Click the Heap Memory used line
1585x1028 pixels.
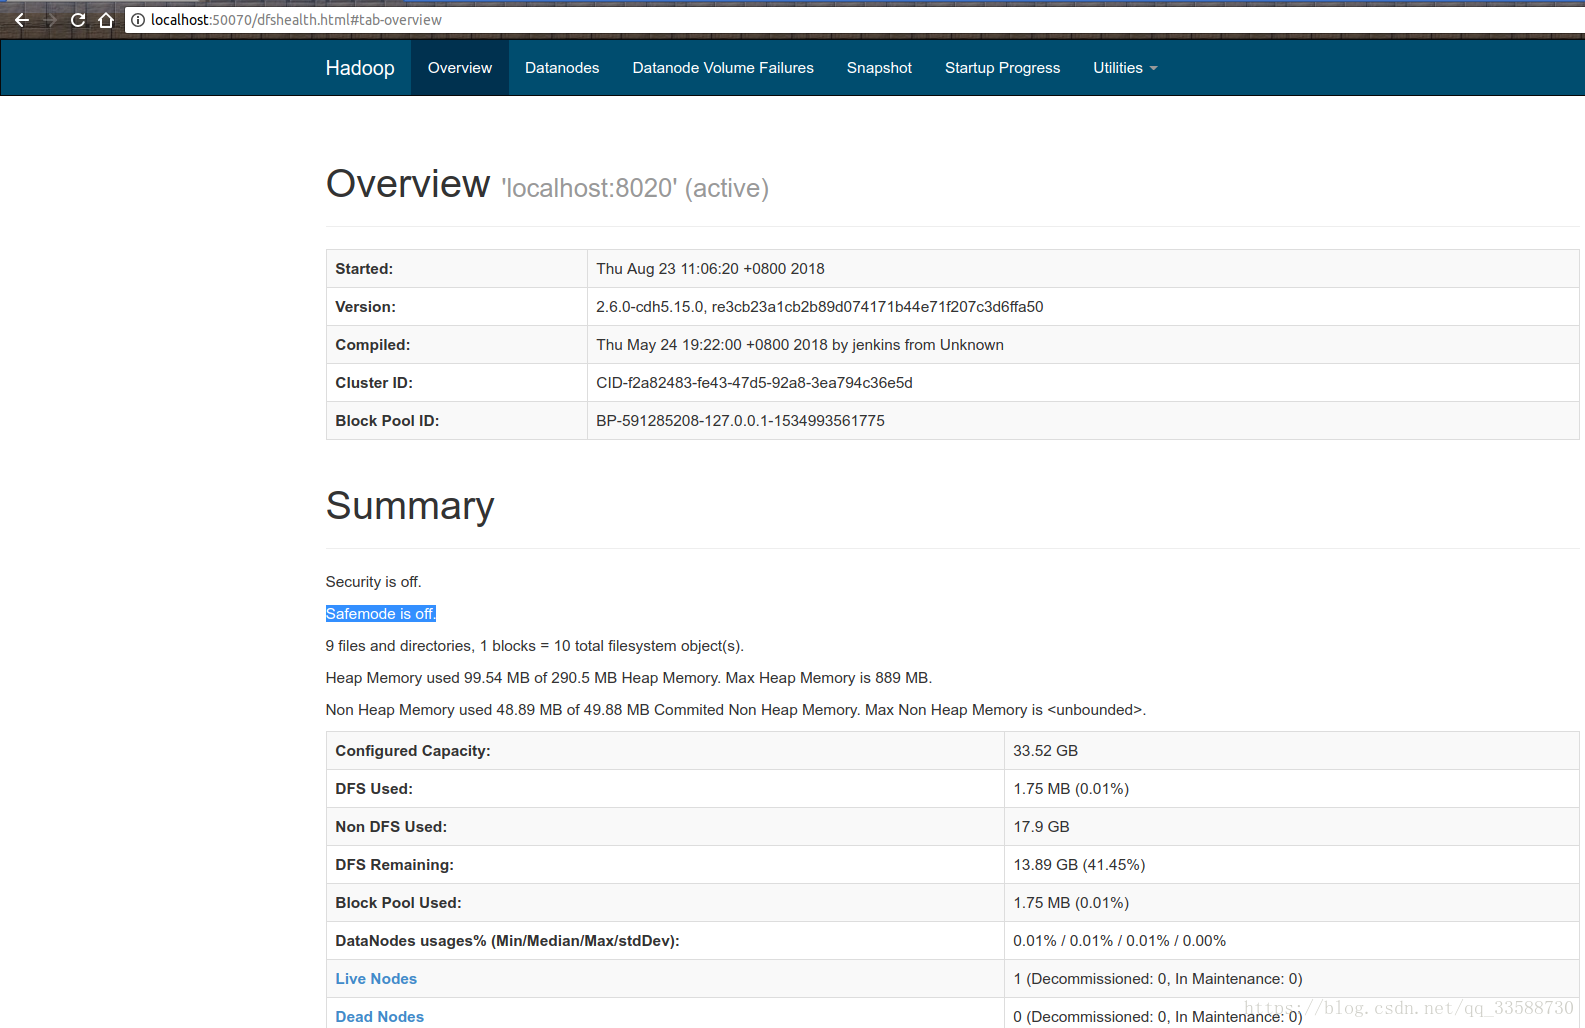629,678
